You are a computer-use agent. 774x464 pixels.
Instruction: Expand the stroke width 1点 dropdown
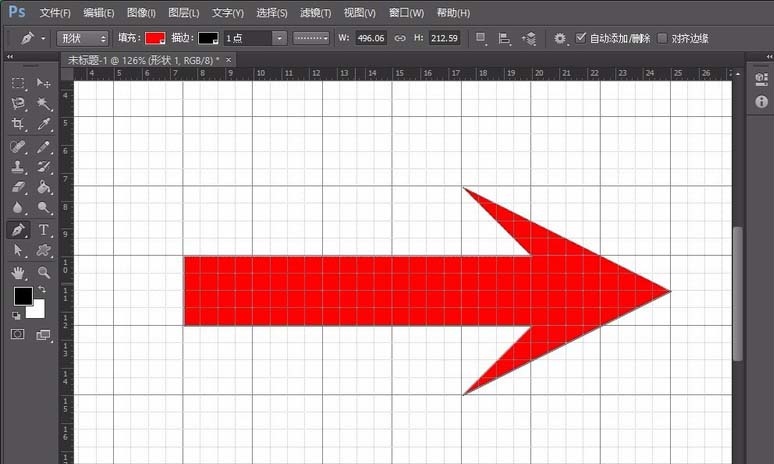tap(279, 38)
